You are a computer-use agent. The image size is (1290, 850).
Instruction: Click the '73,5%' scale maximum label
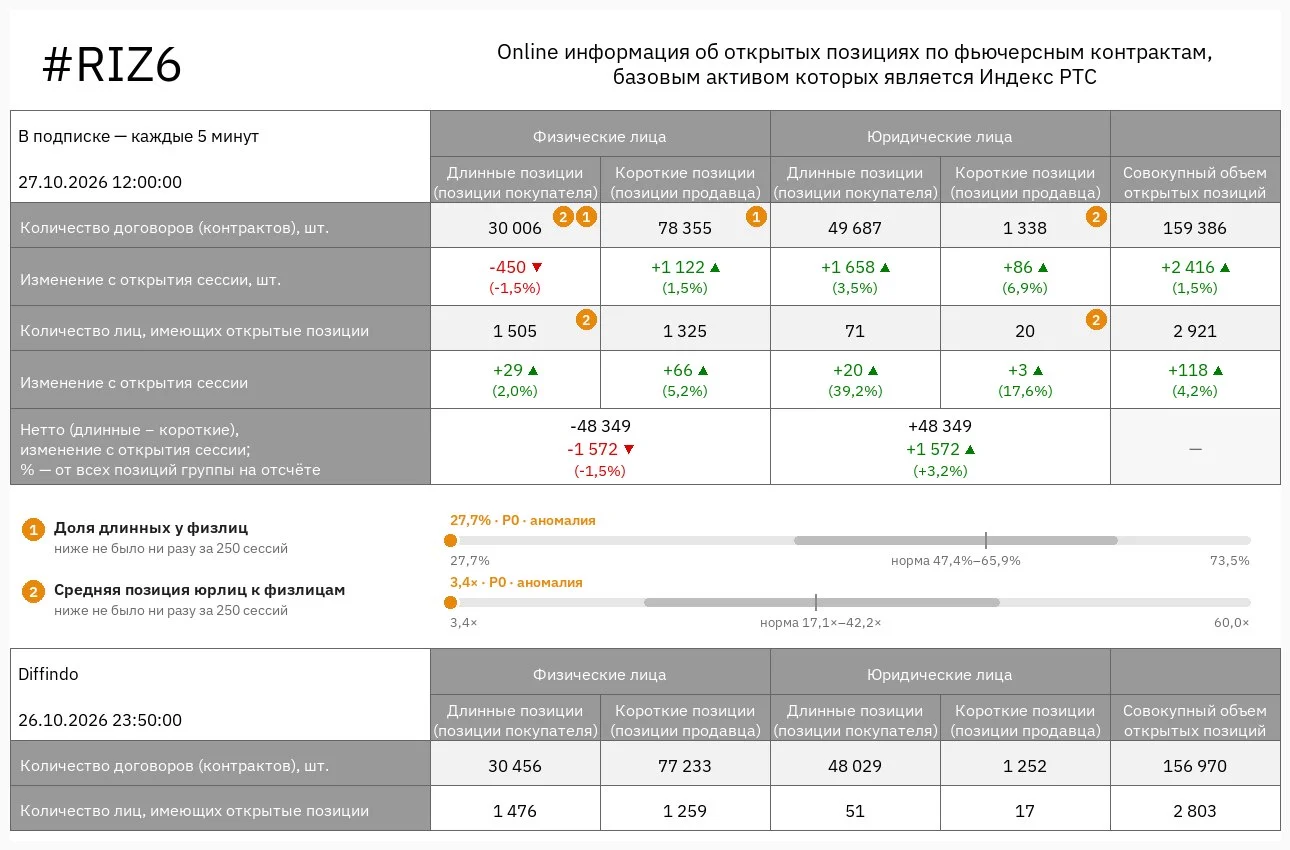click(x=1230, y=561)
